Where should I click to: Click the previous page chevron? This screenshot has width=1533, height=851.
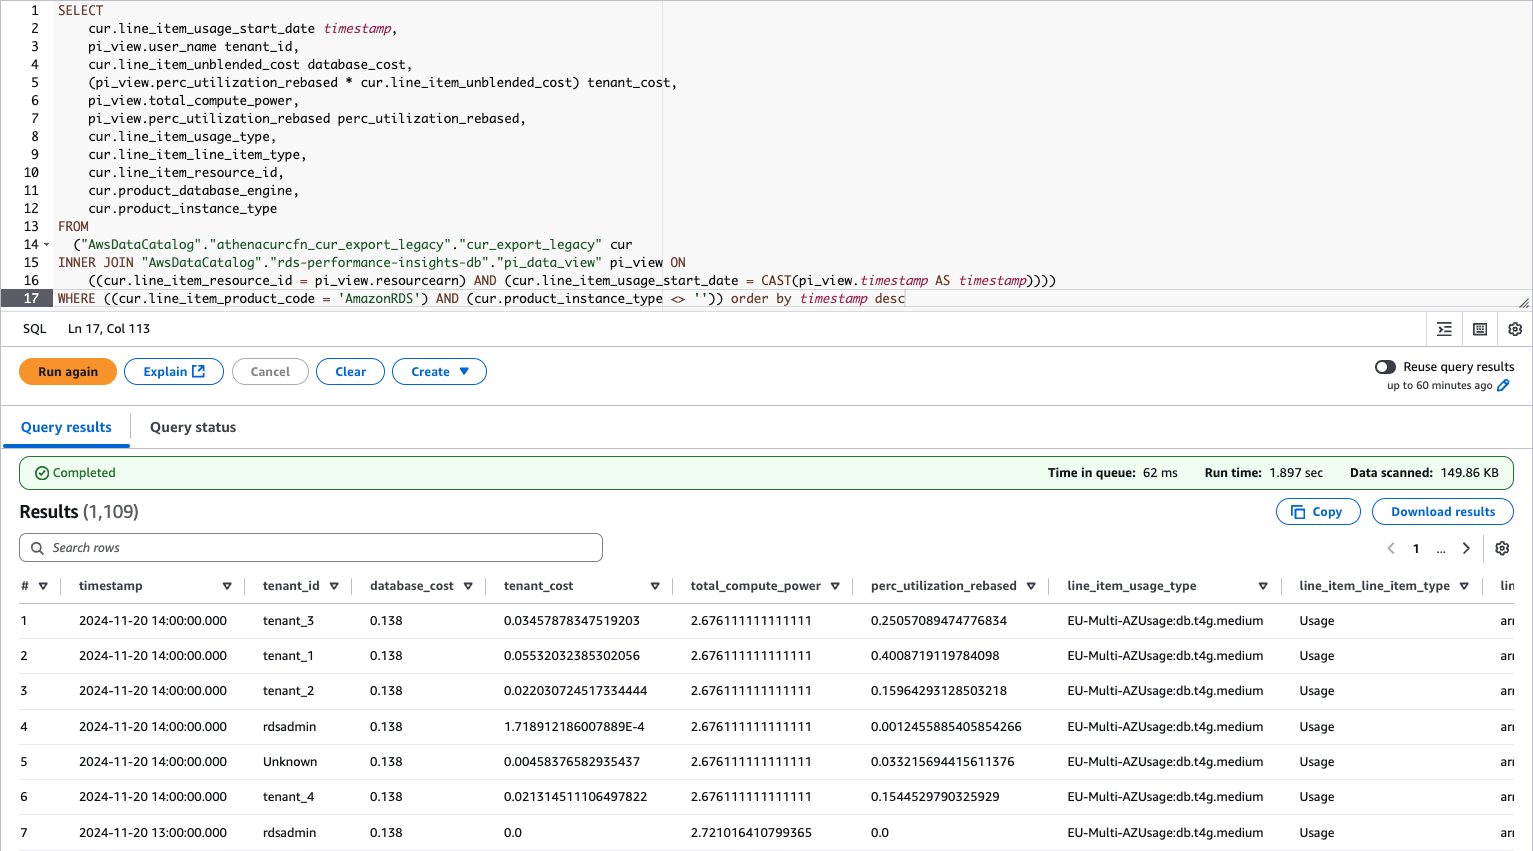[x=1391, y=548]
